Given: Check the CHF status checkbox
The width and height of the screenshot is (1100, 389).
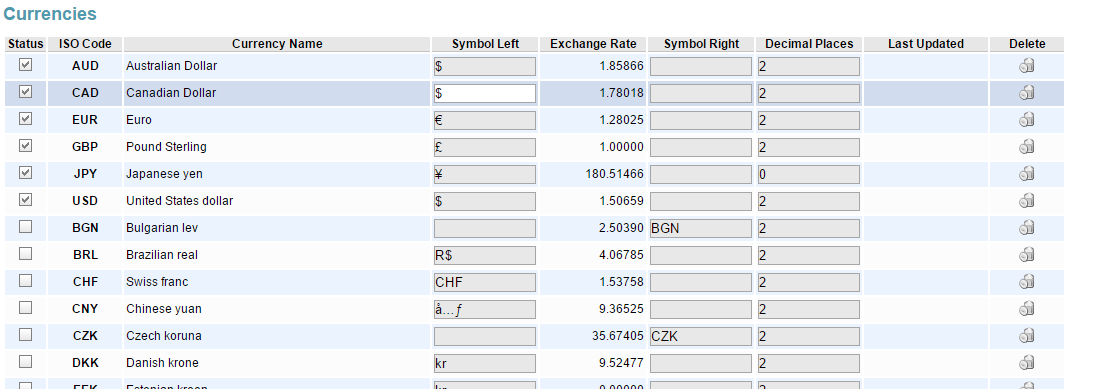Looking at the screenshot, I should pyautogui.click(x=25, y=280).
